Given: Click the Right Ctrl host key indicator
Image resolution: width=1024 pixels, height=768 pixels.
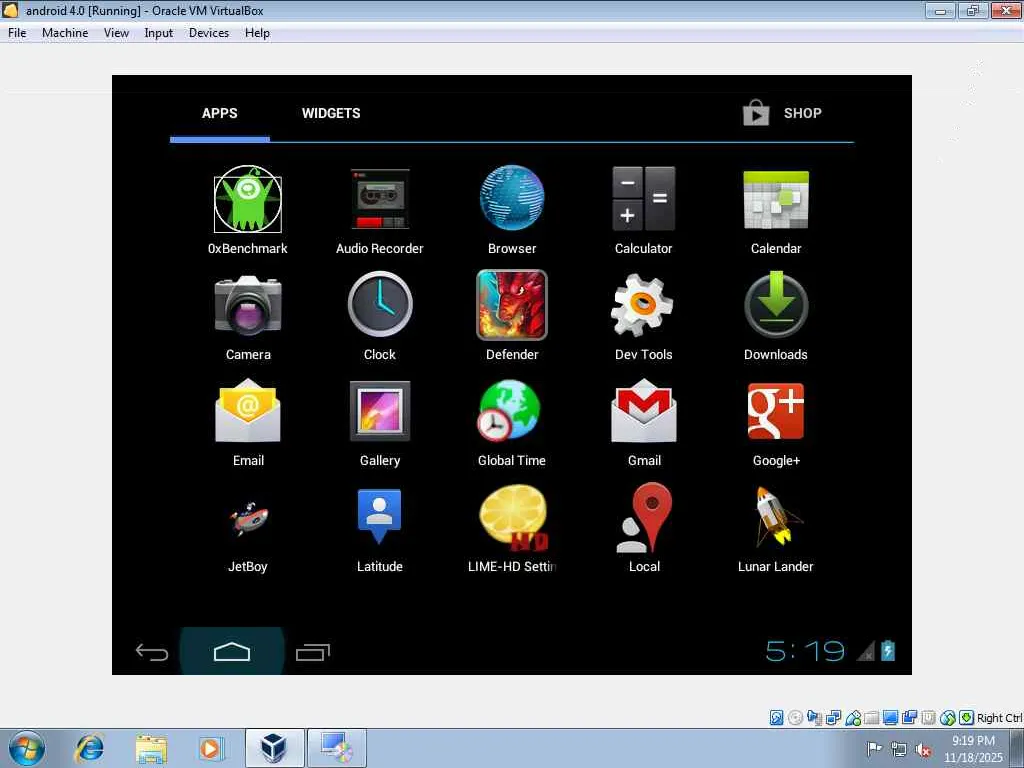Looking at the screenshot, I should point(999,718).
